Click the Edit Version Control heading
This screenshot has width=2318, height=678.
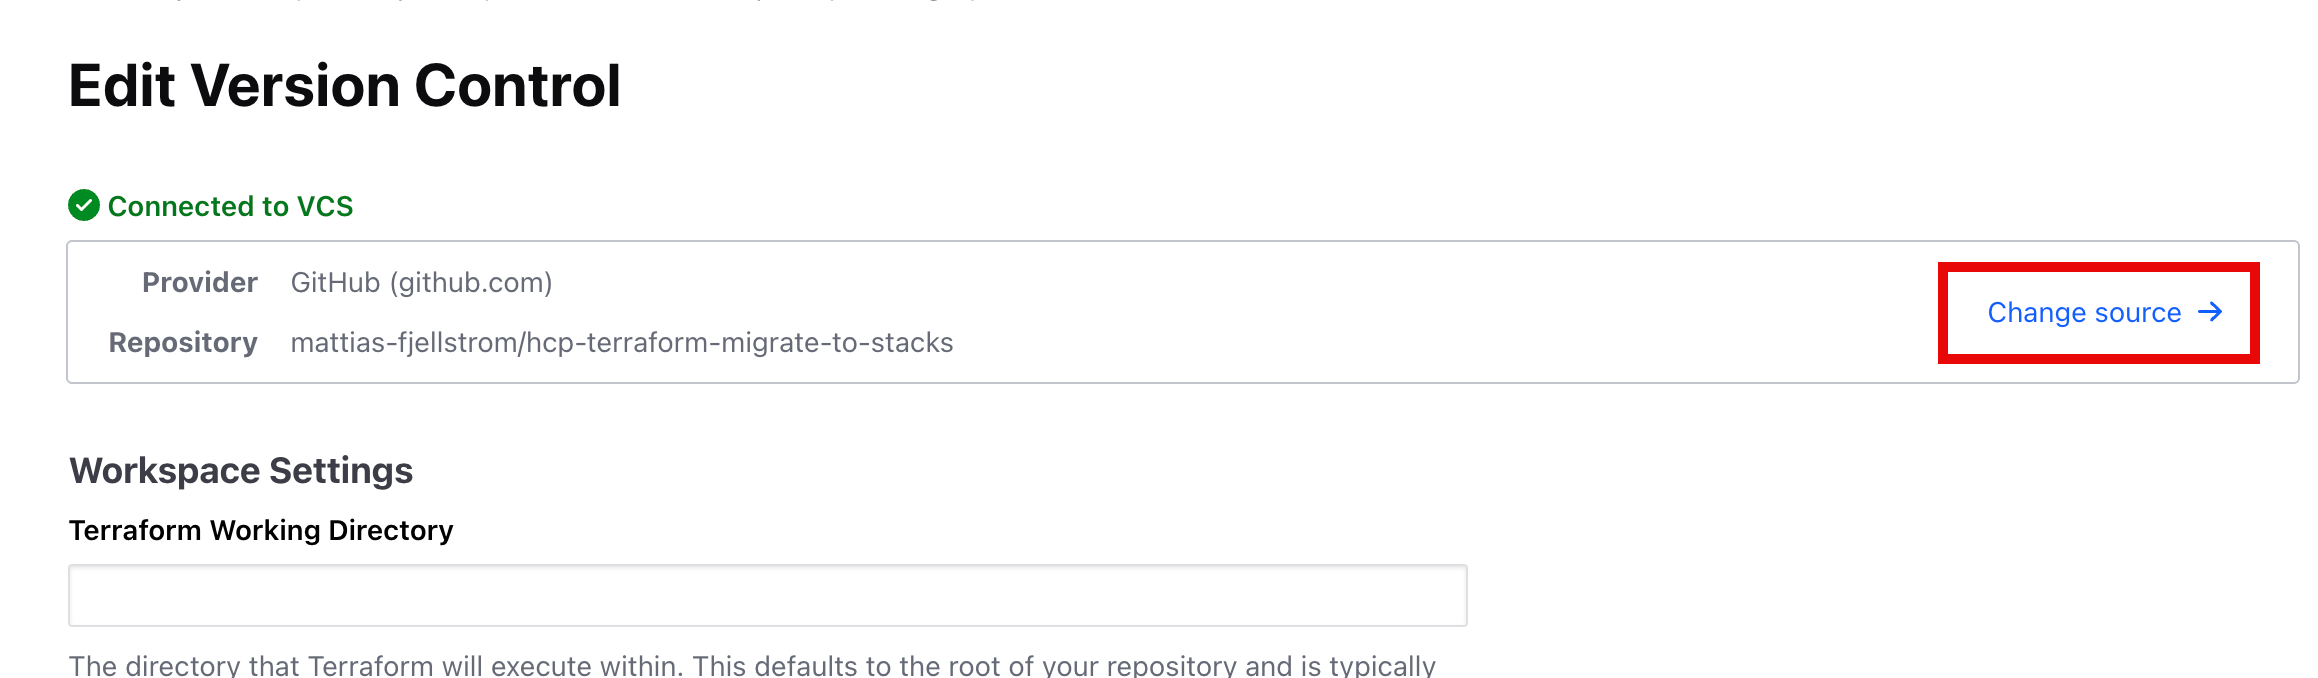tap(344, 86)
